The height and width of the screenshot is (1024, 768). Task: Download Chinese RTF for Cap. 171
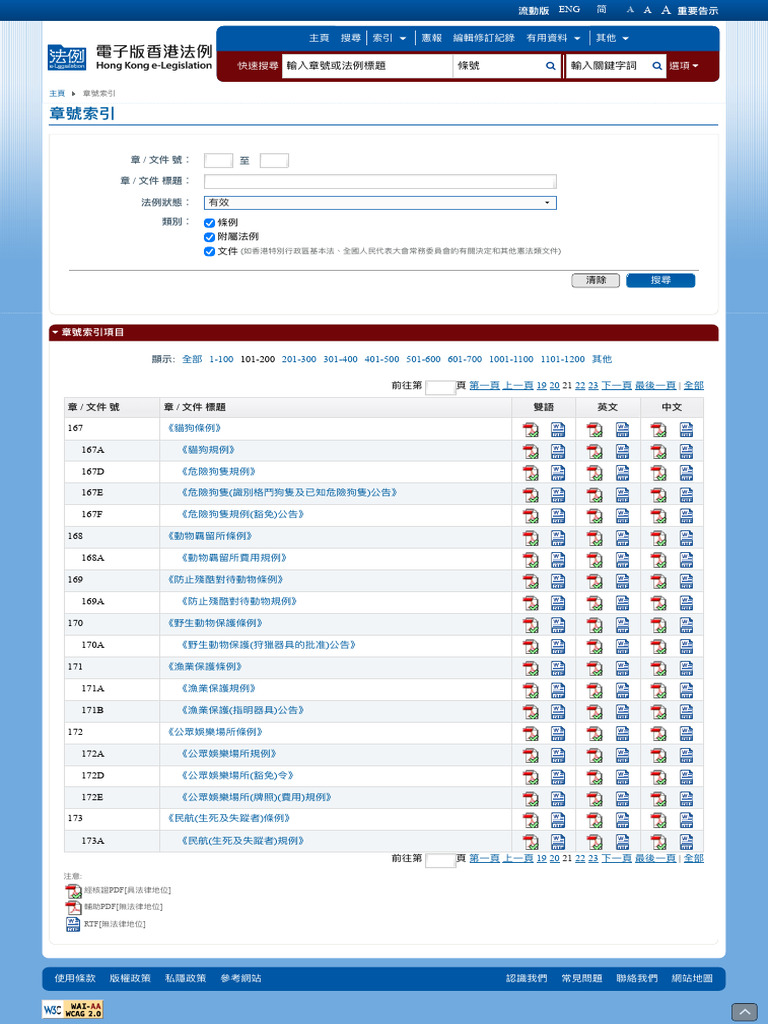[x=686, y=668]
